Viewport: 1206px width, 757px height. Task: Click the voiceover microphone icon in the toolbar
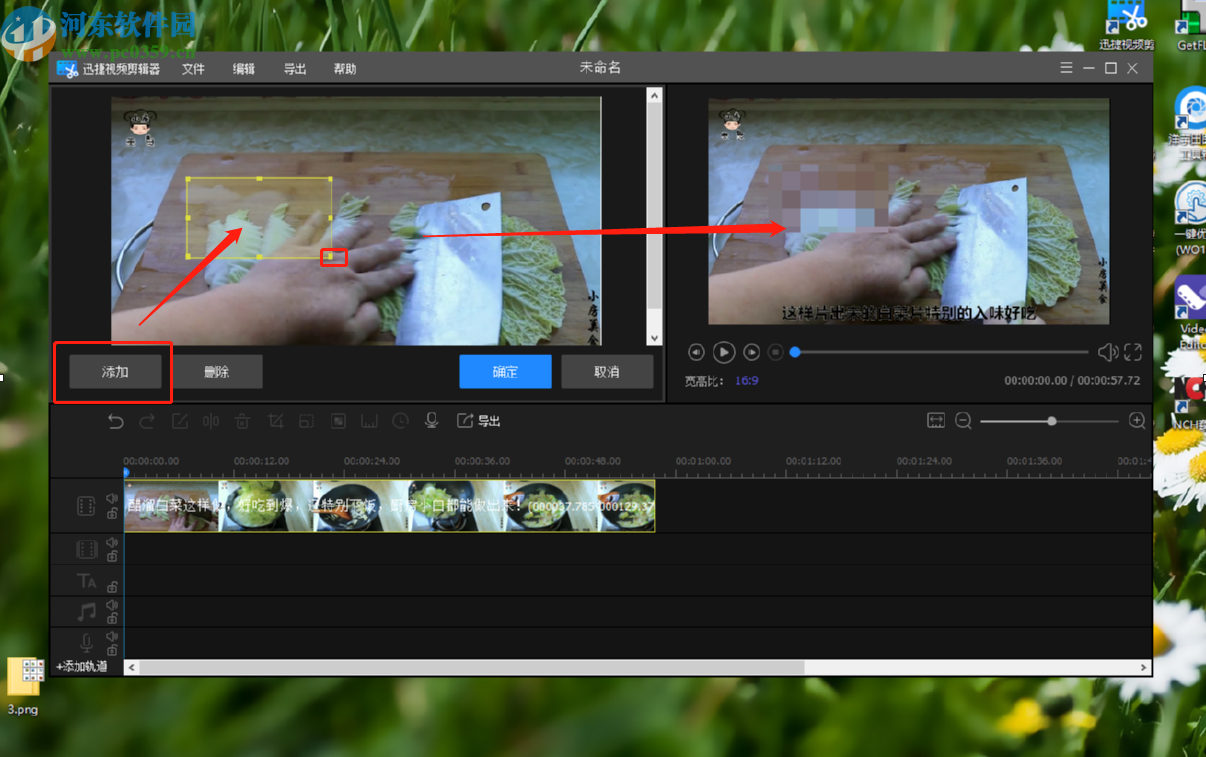431,421
